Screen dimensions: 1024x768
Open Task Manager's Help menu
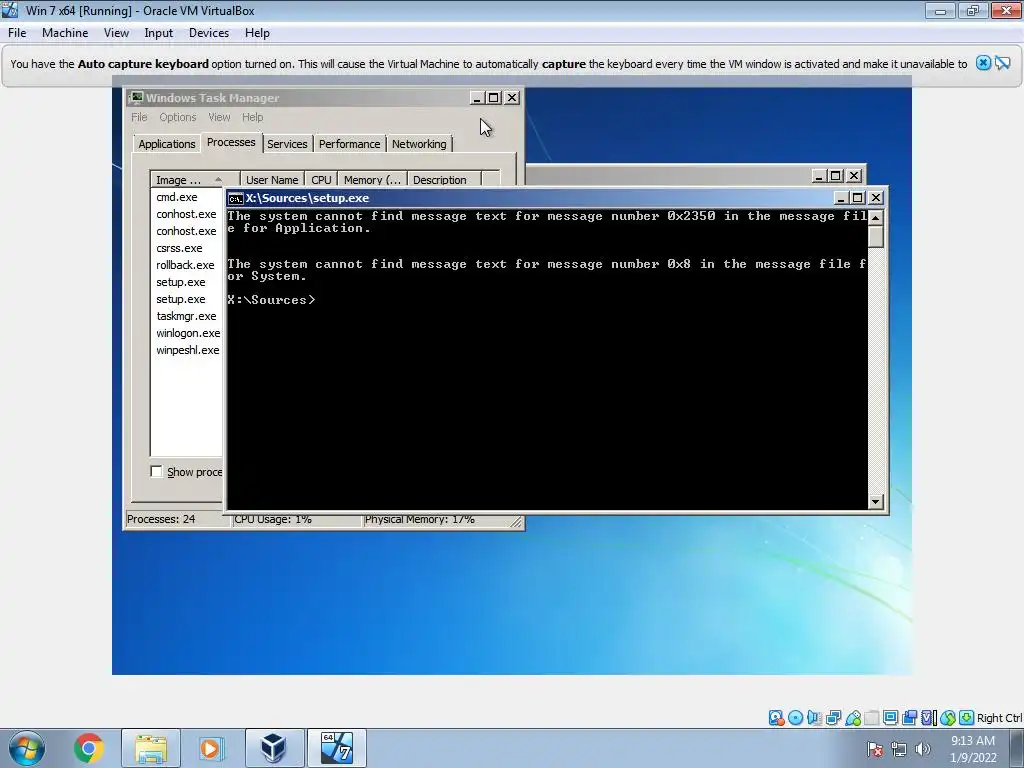click(253, 117)
